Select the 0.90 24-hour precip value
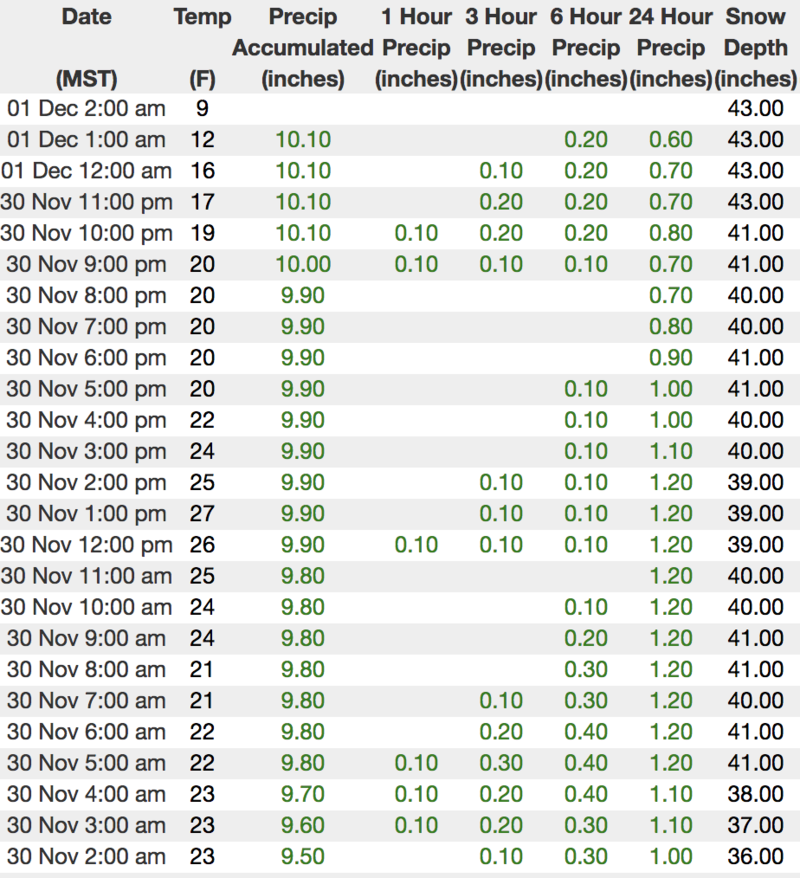This screenshot has width=800, height=878. [x=671, y=358]
